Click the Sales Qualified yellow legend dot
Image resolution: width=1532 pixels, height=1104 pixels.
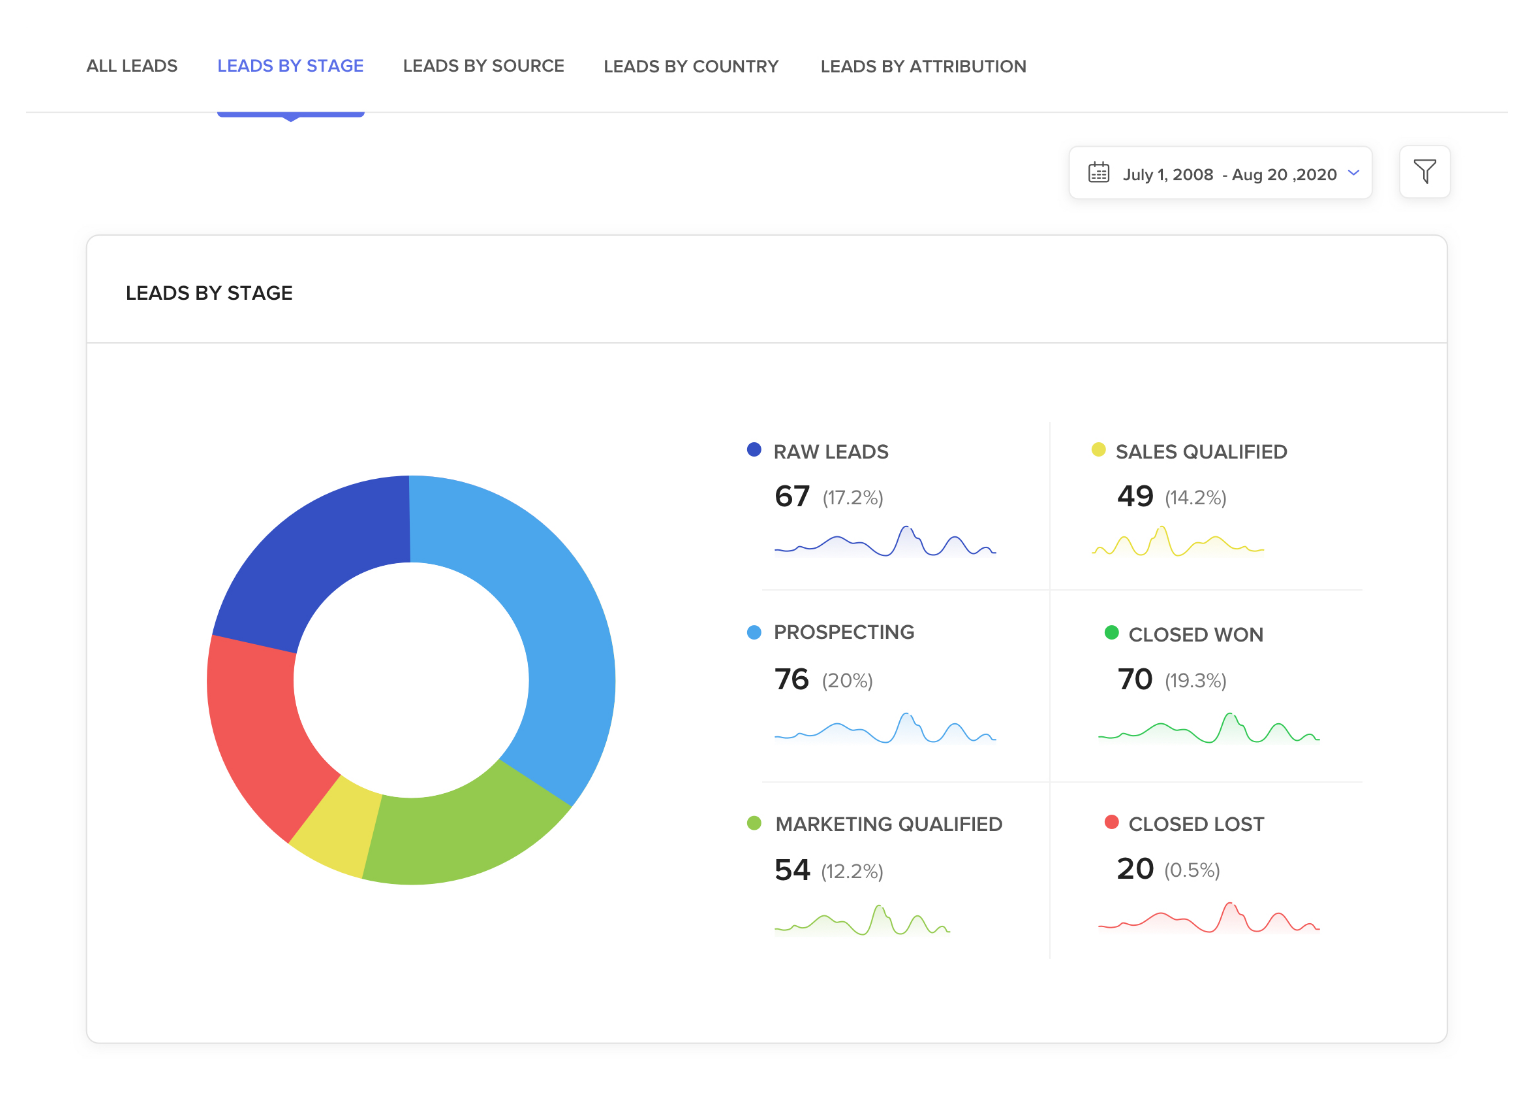tap(1098, 450)
